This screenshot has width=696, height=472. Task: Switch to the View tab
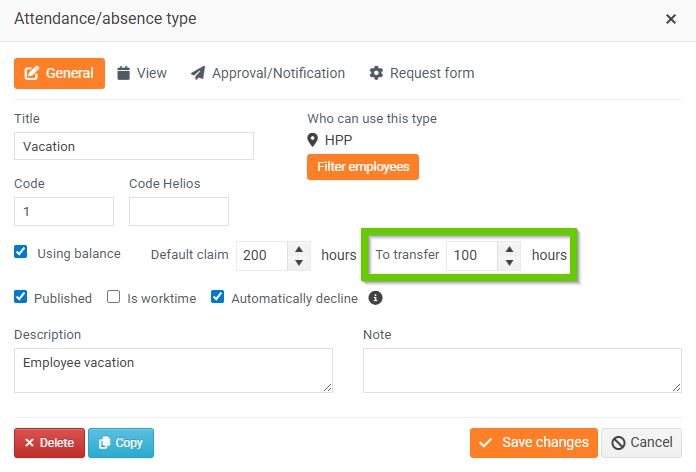pos(142,73)
